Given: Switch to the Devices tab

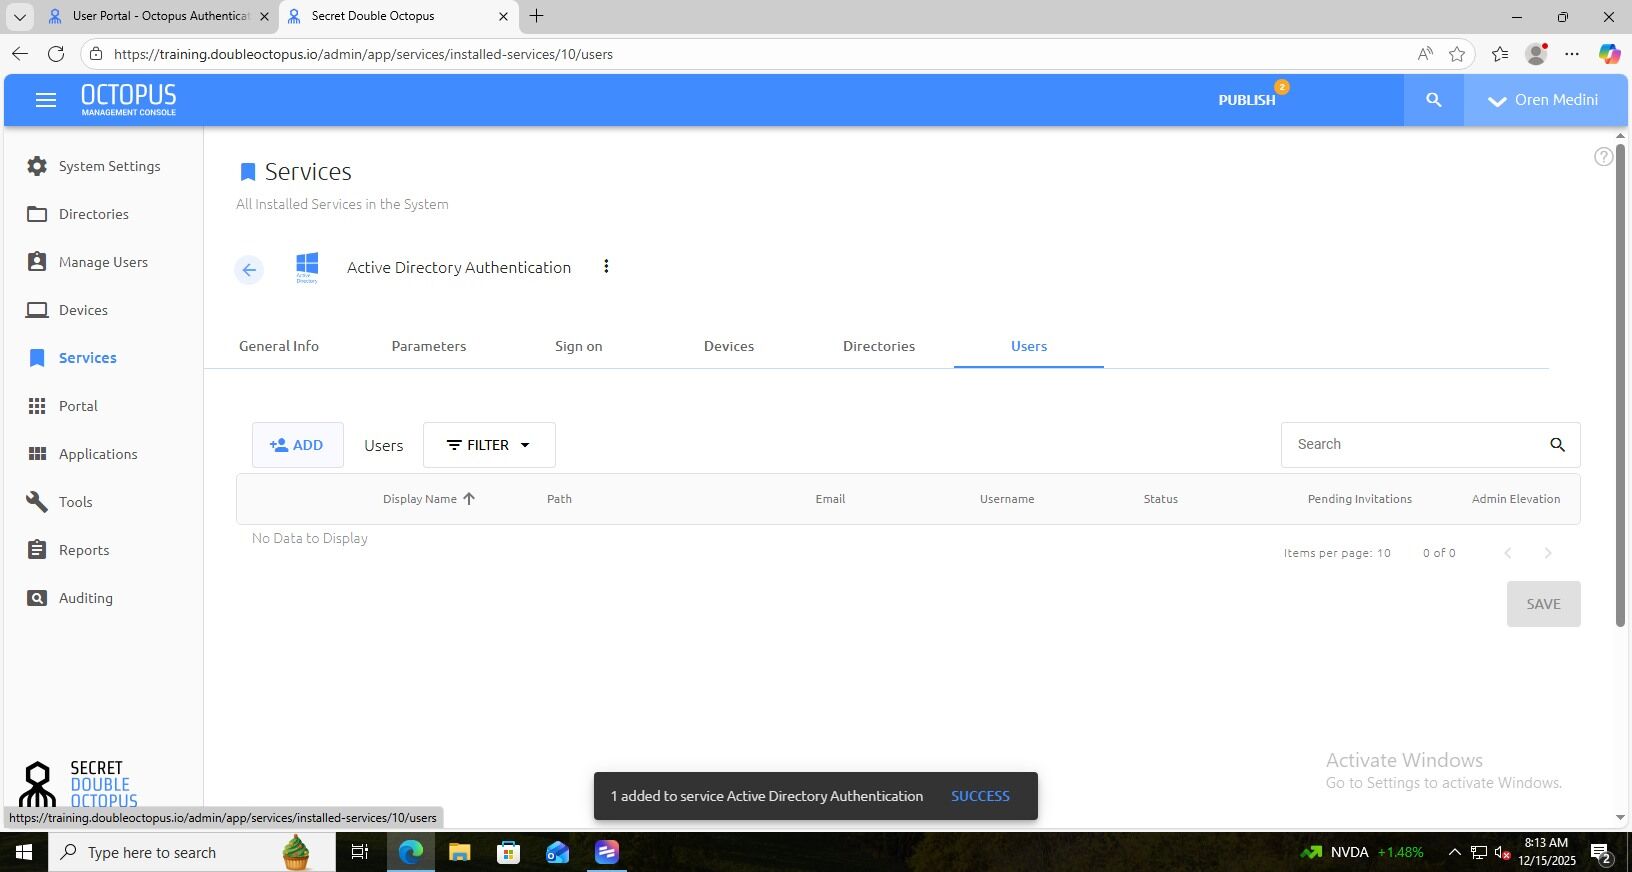Looking at the screenshot, I should coord(729,346).
